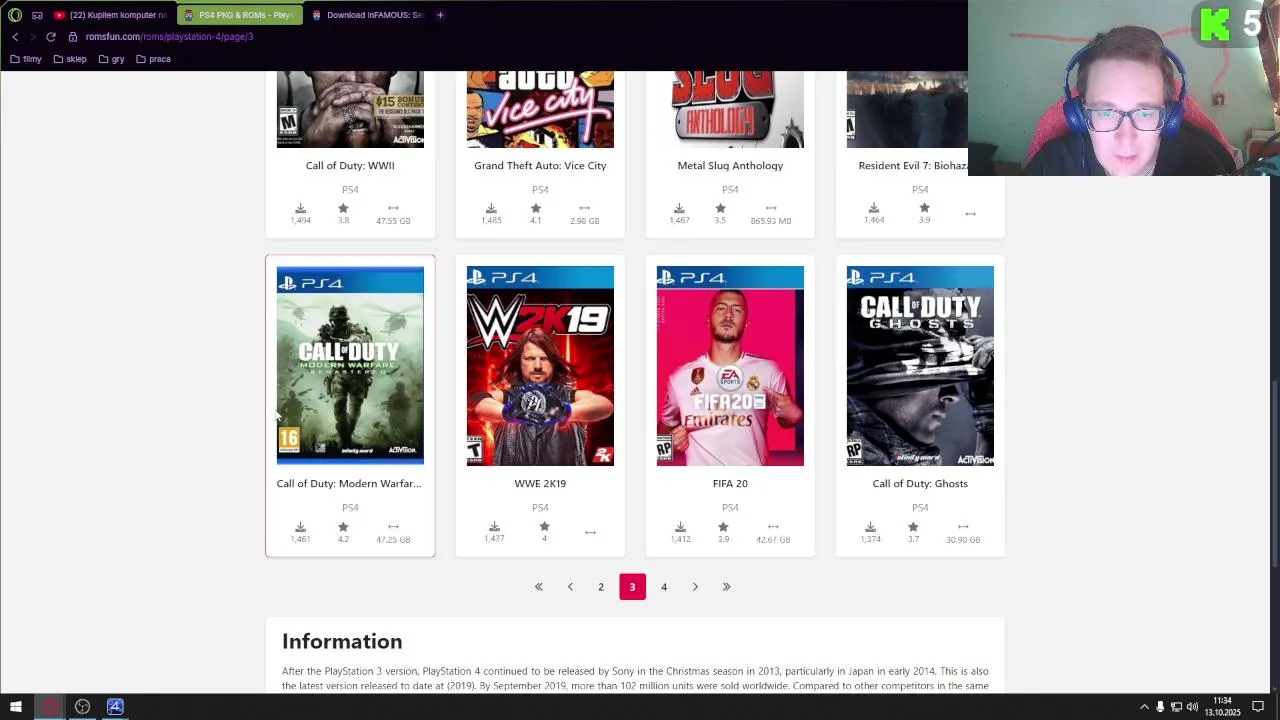Click star rating icon under Call of Duty: WWII
The image size is (1280, 720).
[x=343, y=209]
